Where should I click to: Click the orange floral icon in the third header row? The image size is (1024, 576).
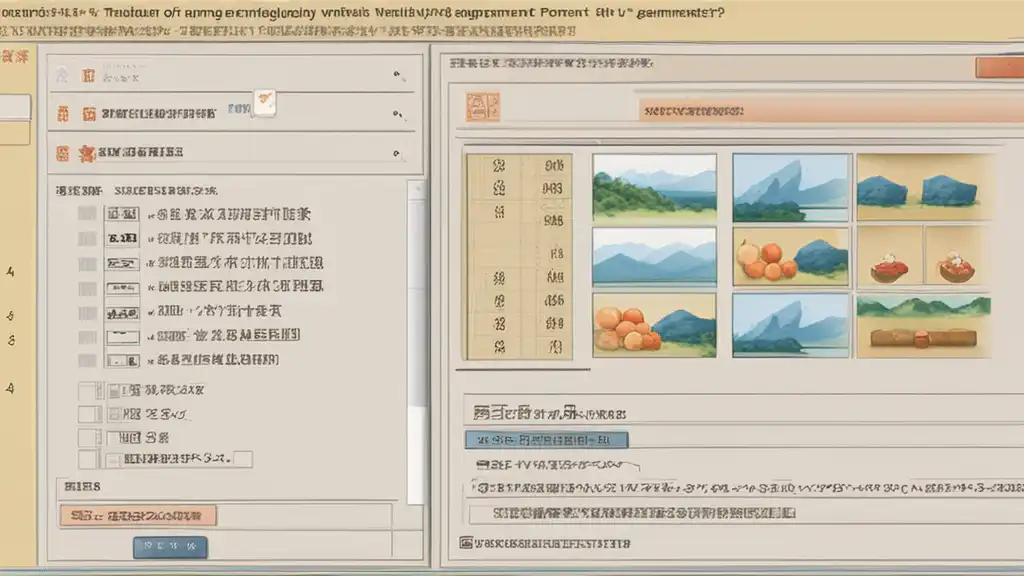(86, 153)
